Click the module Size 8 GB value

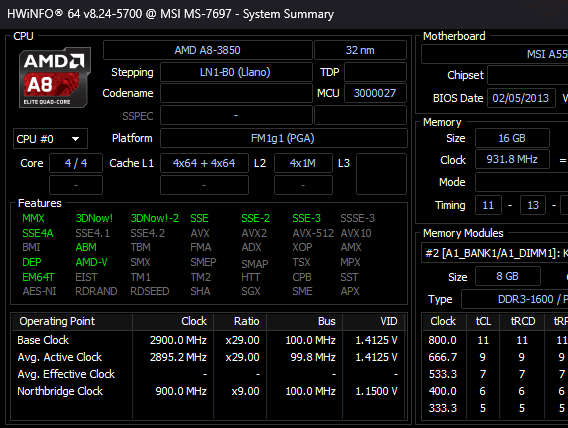(x=508, y=276)
